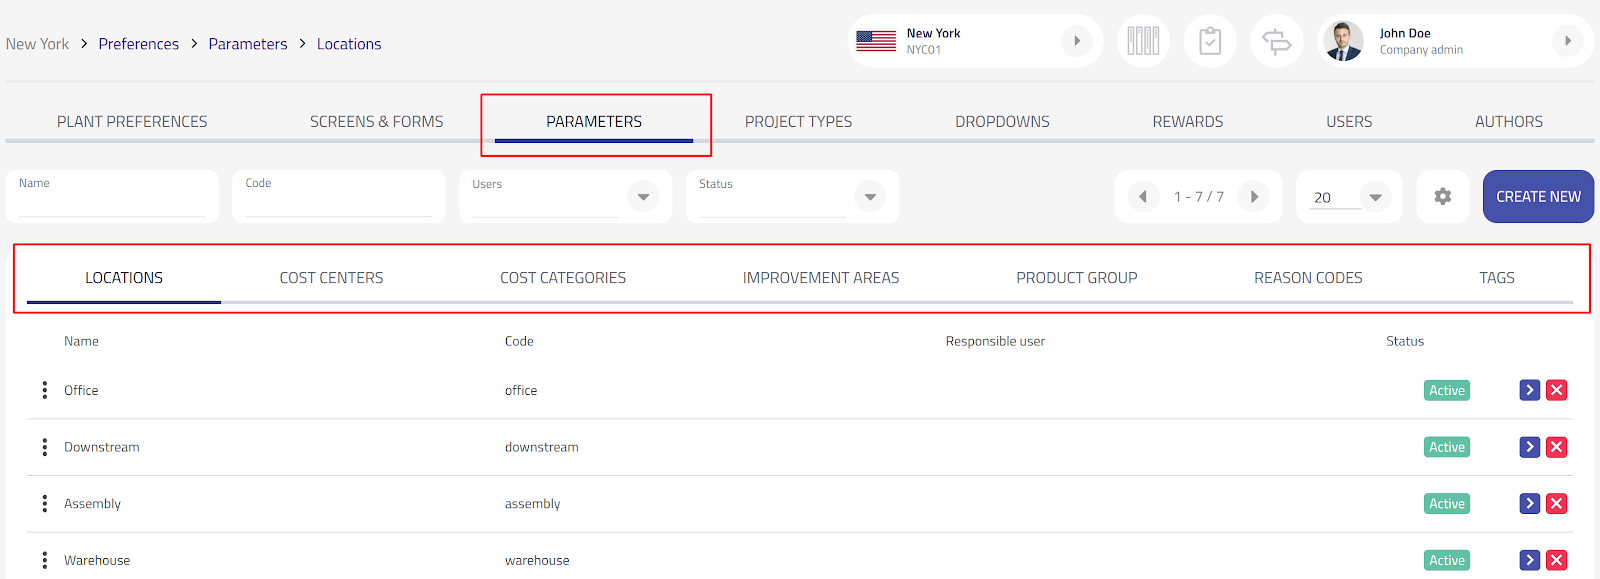Click the clipboard checklist icon
The image size is (1600, 579).
[x=1210, y=41]
